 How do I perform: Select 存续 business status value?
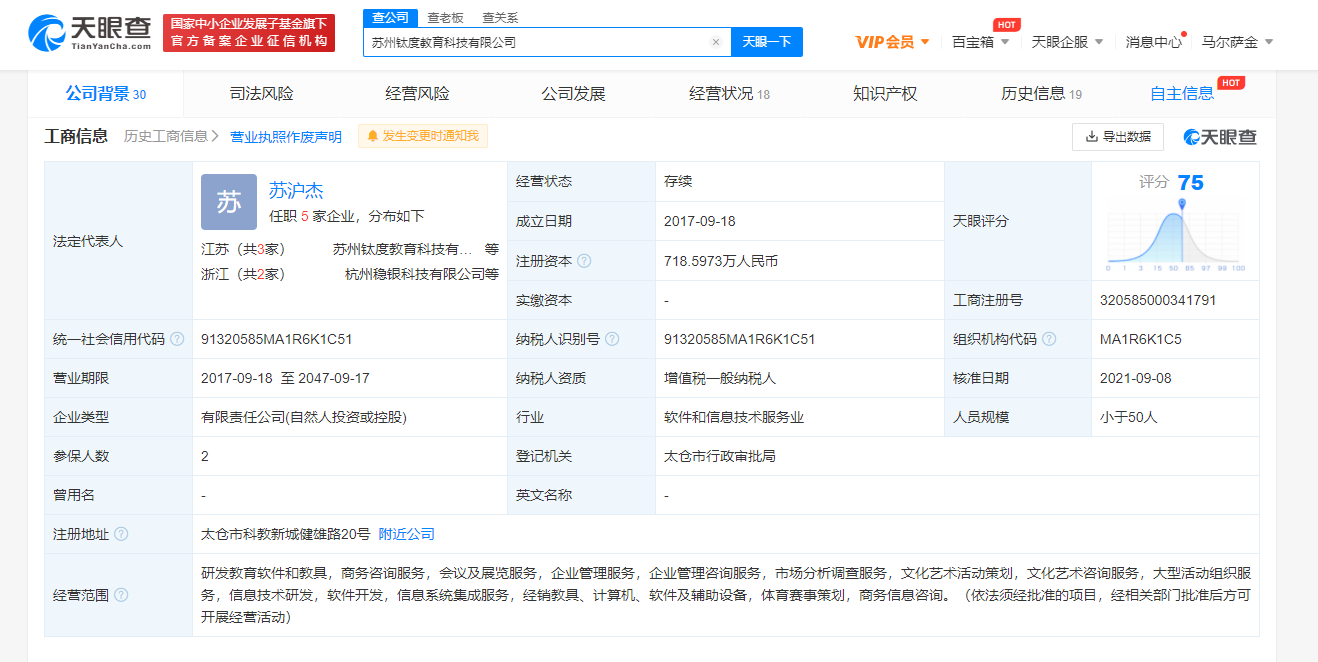(x=678, y=182)
